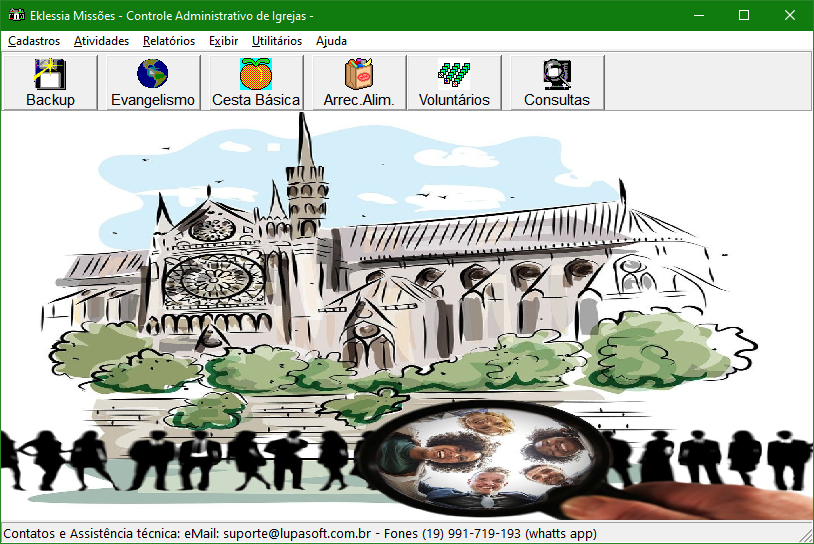
Task: Open the Ajuda menu
Action: pyautogui.click(x=331, y=41)
